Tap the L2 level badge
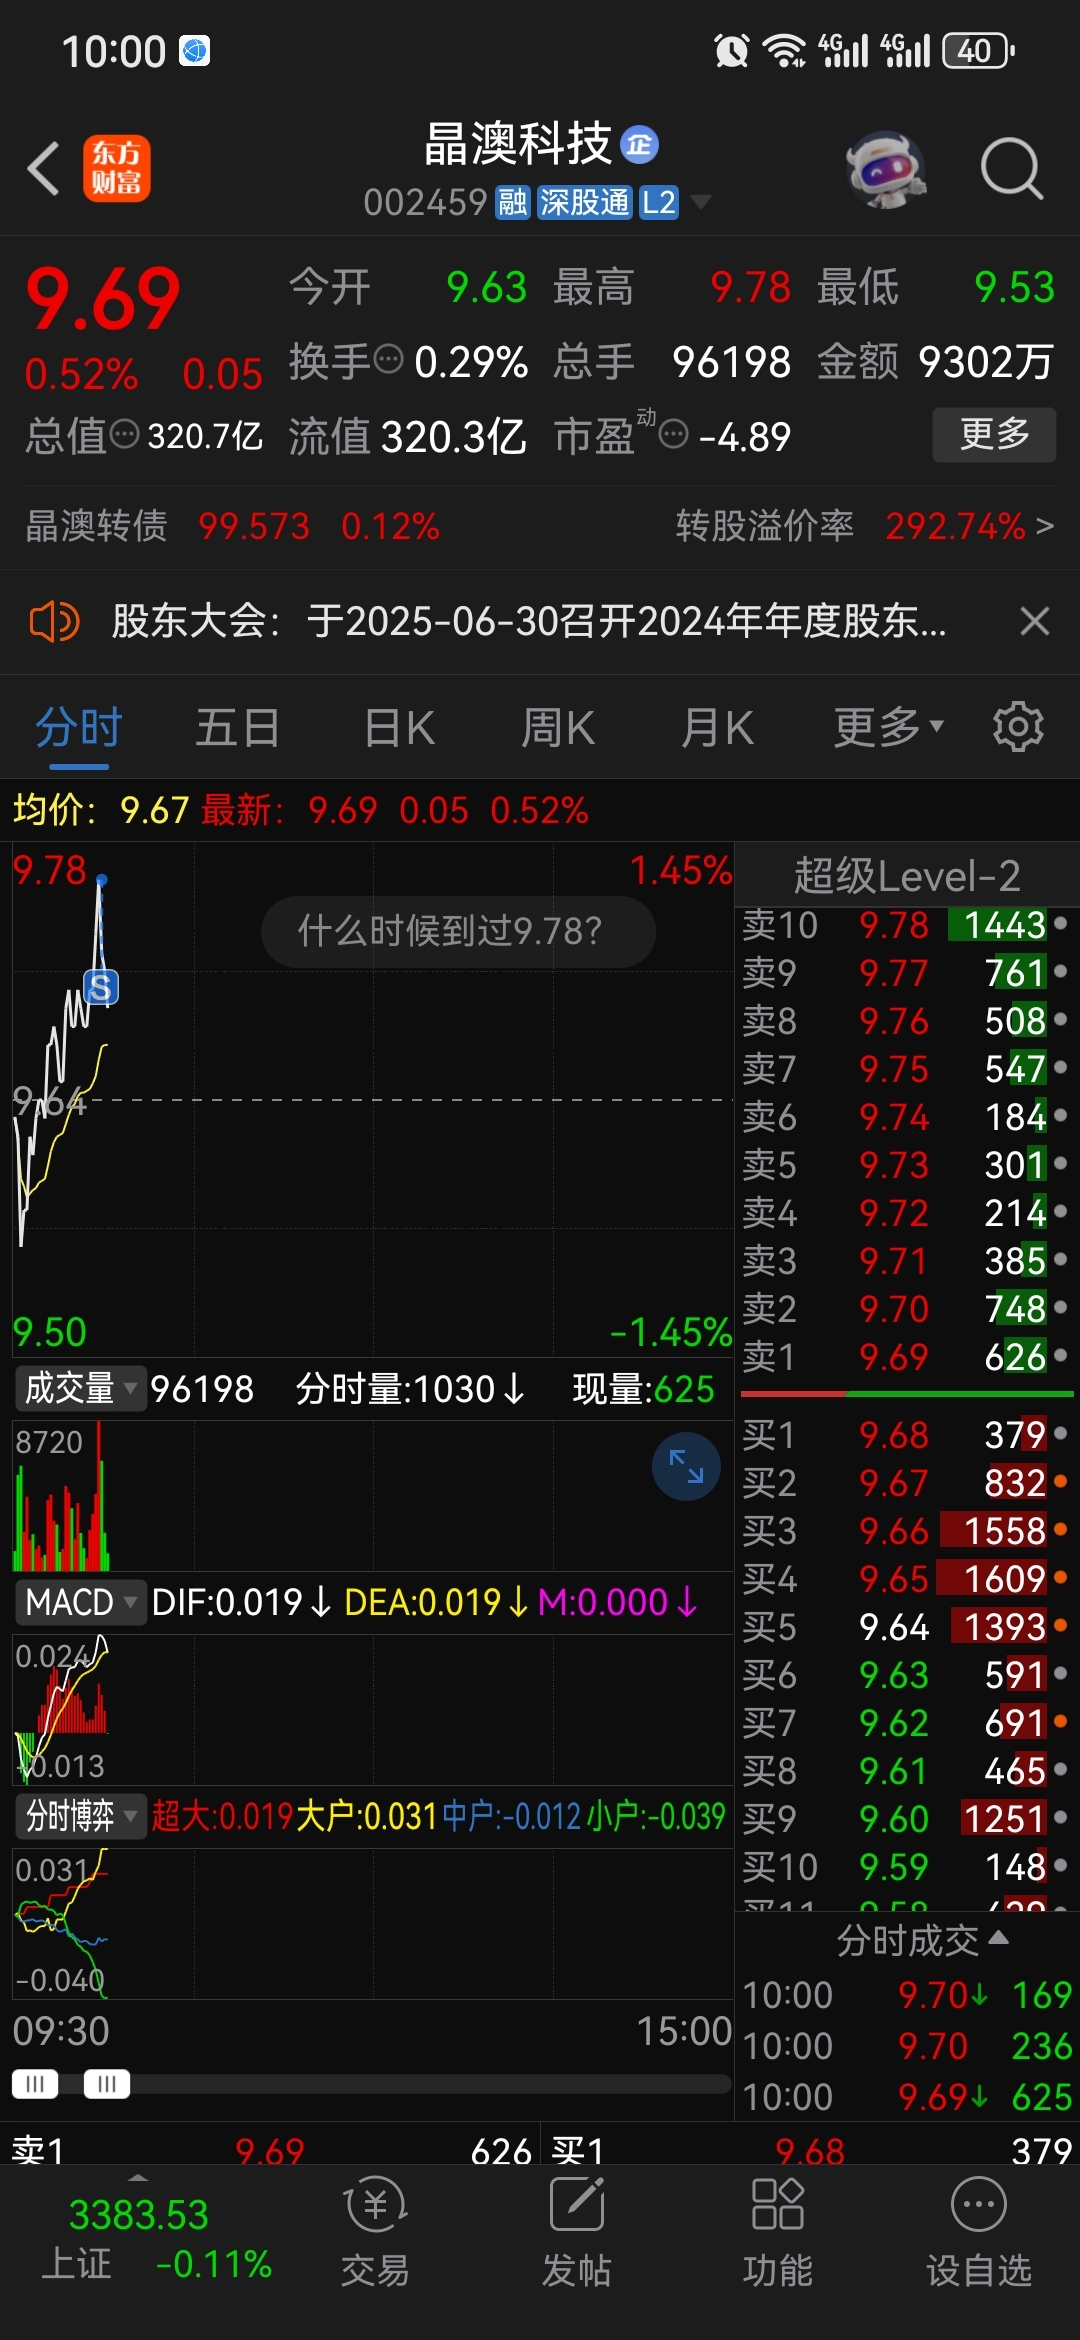 coord(659,203)
